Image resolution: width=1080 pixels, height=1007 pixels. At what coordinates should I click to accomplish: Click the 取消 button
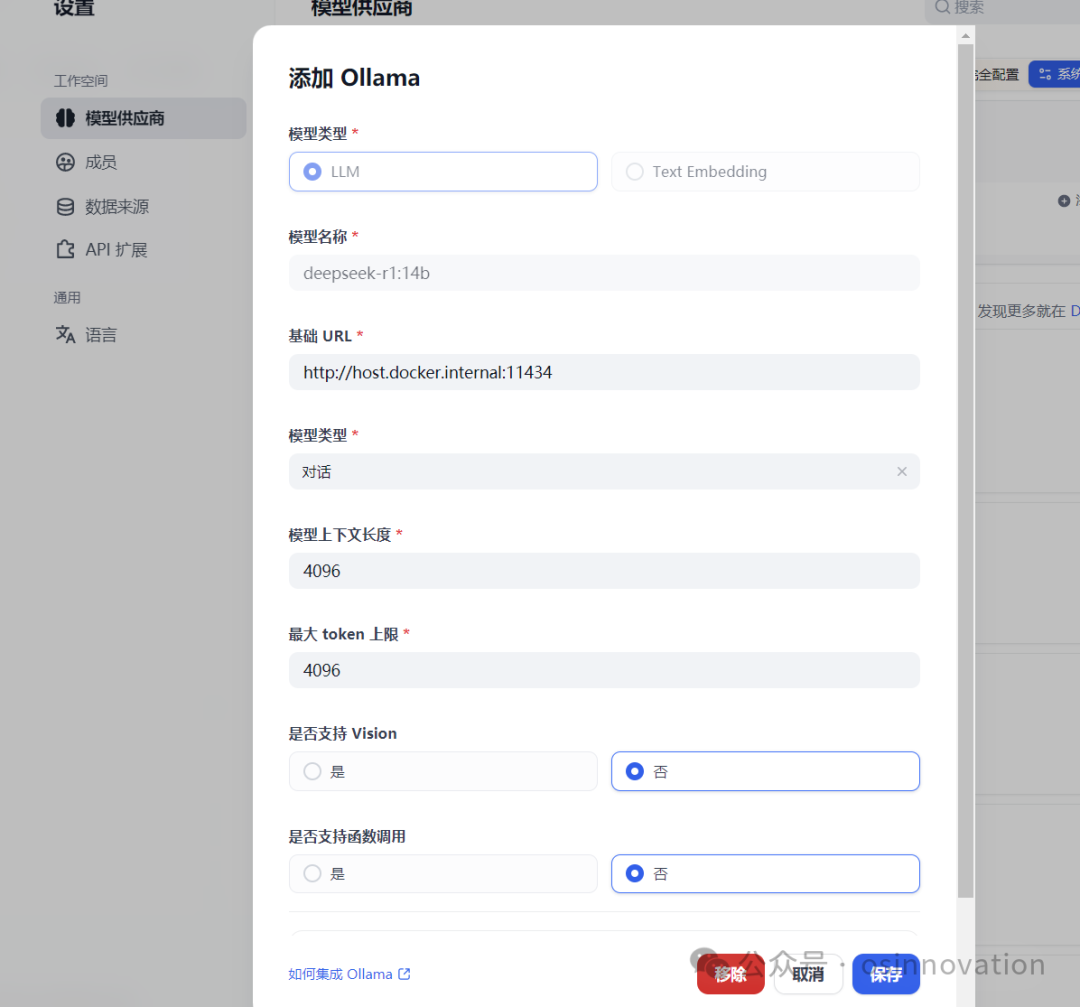[808, 974]
